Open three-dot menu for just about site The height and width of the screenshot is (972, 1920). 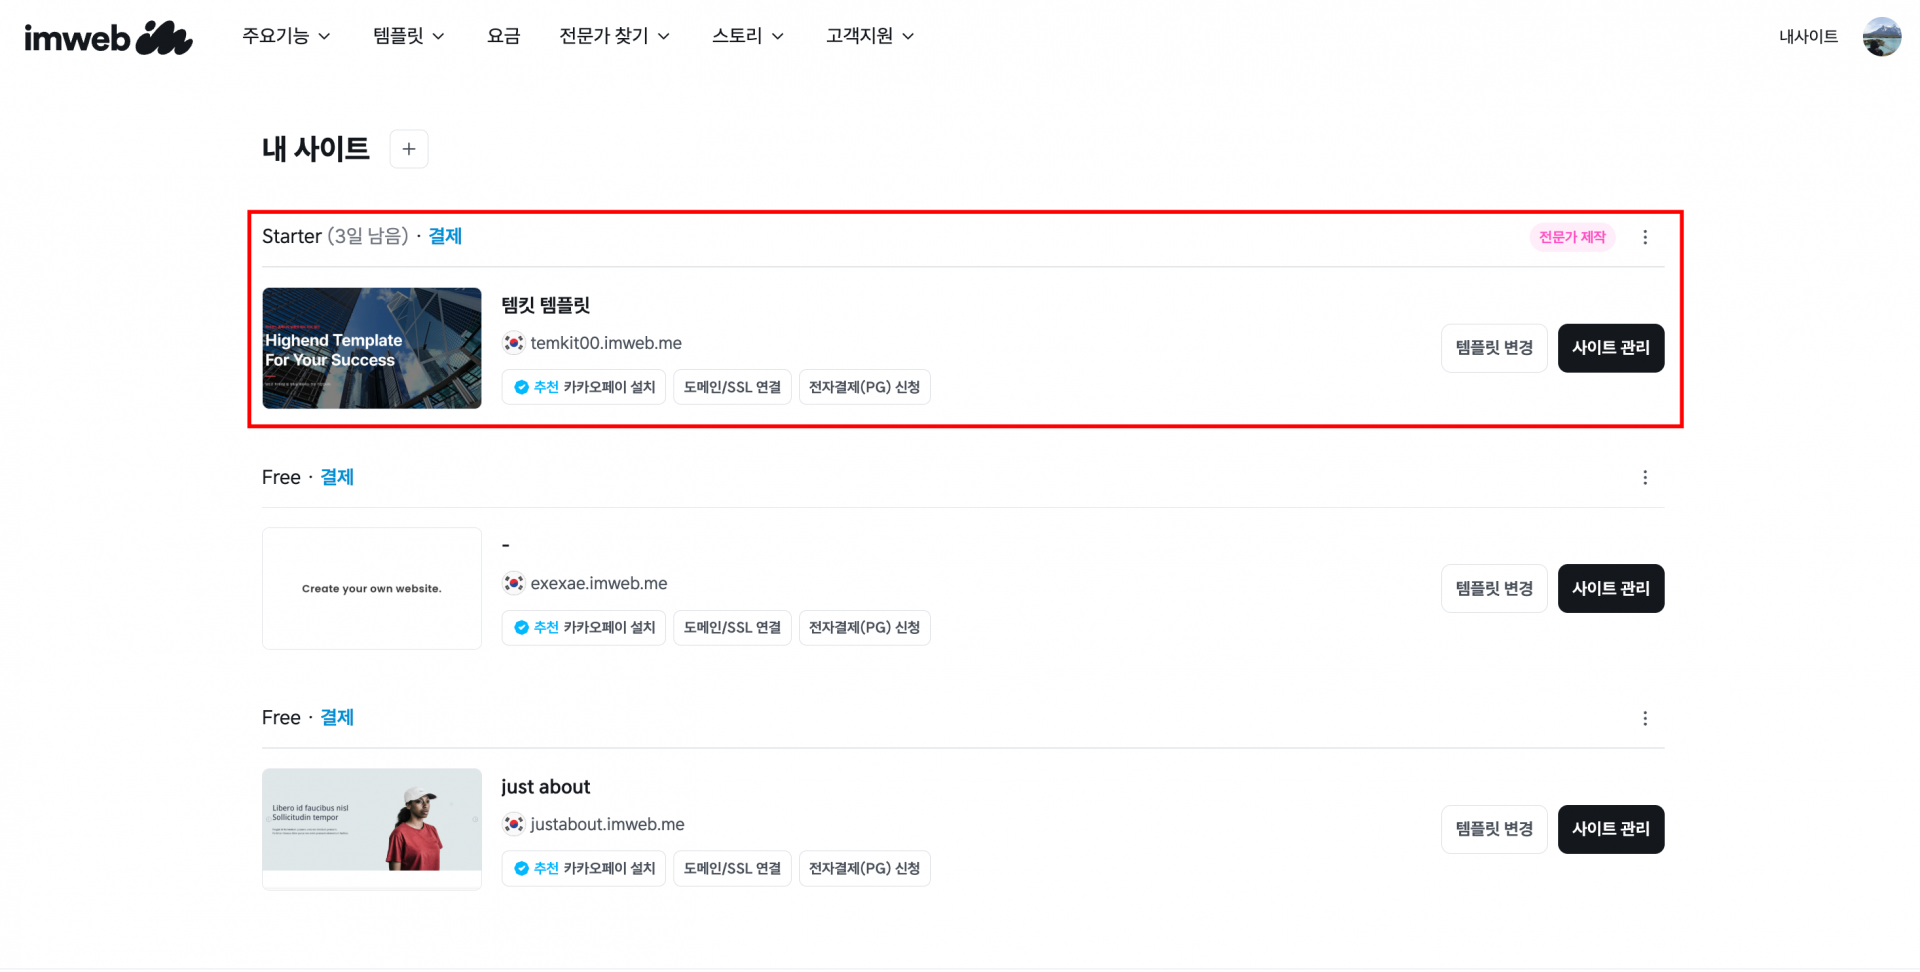click(x=1644, y=719)
